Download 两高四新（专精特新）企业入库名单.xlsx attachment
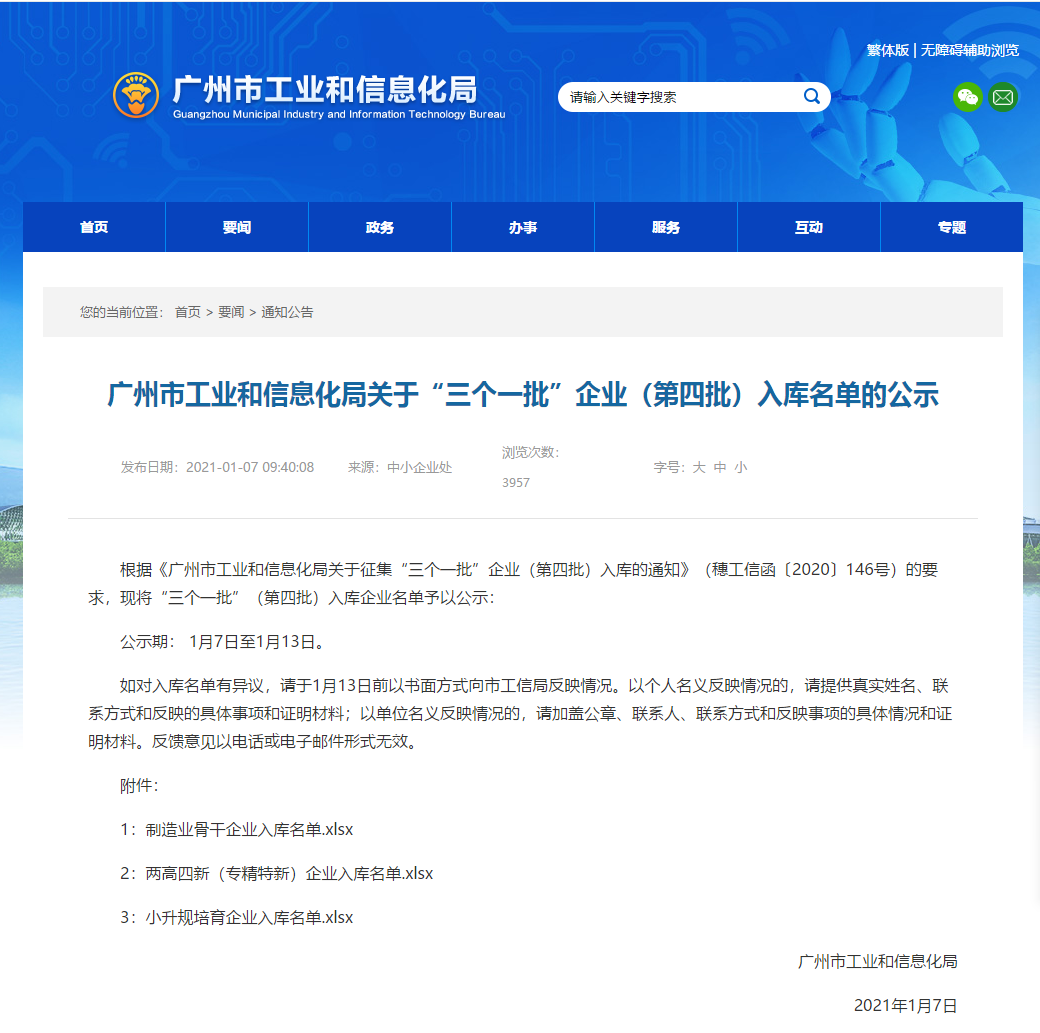The width and height of the screenshot is (1040, 1033). 289,873
